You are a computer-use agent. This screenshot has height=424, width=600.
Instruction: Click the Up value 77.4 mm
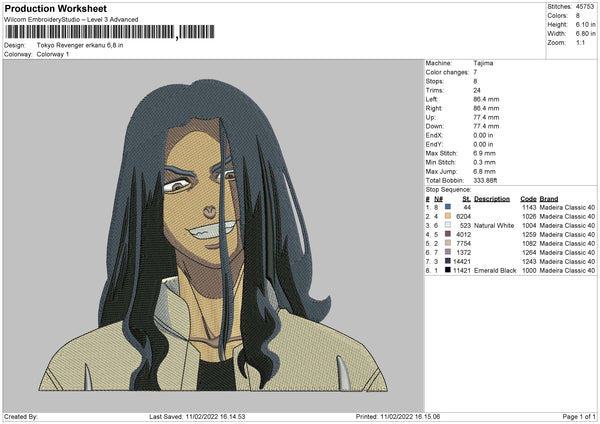[486, 117]
